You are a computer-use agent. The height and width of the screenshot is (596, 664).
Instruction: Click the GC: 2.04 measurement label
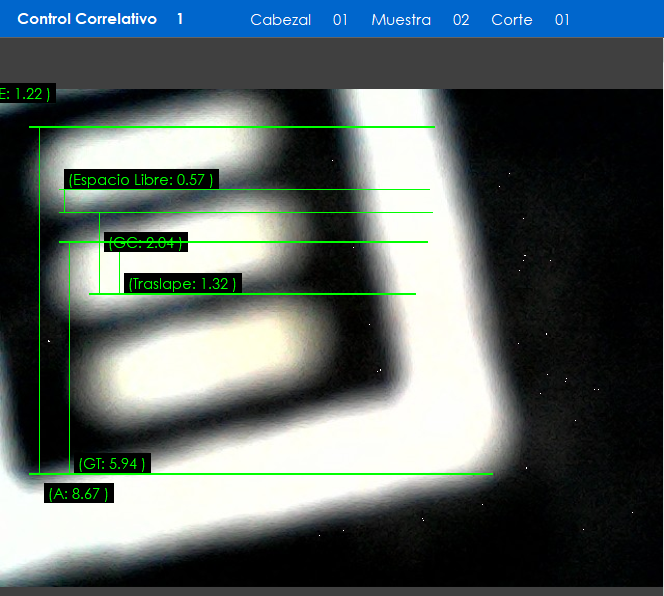point(146,243)
